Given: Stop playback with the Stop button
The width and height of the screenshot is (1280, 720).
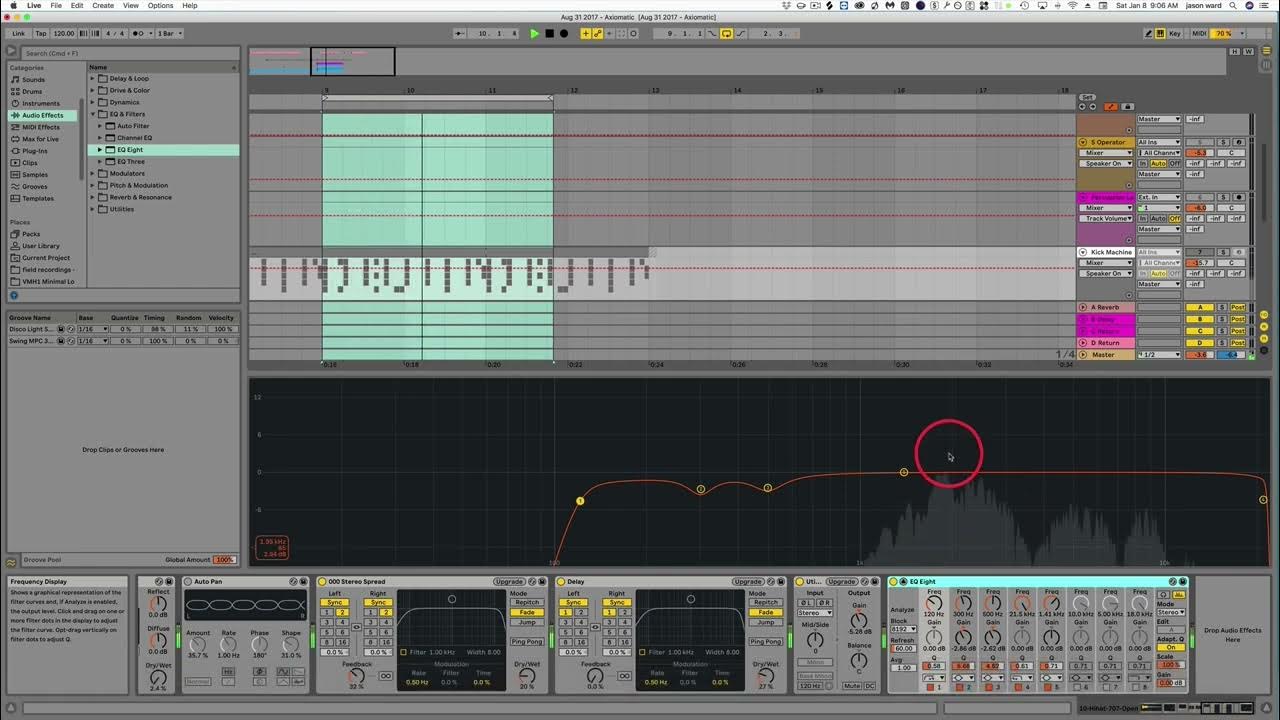Looking at the screenshot, I should [x=549, y=33].
